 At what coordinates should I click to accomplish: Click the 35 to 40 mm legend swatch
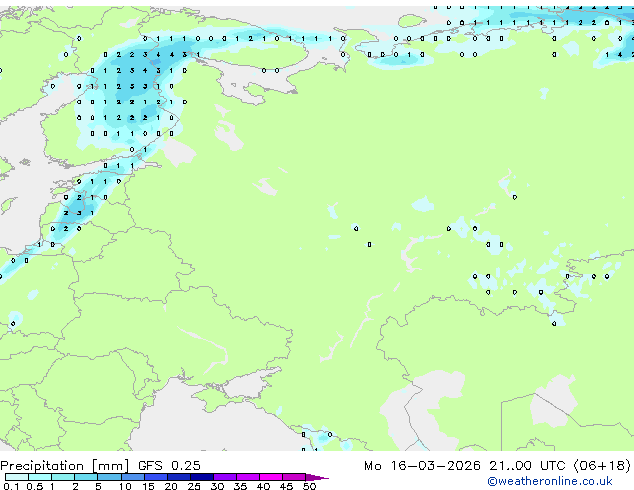point(248,477)
